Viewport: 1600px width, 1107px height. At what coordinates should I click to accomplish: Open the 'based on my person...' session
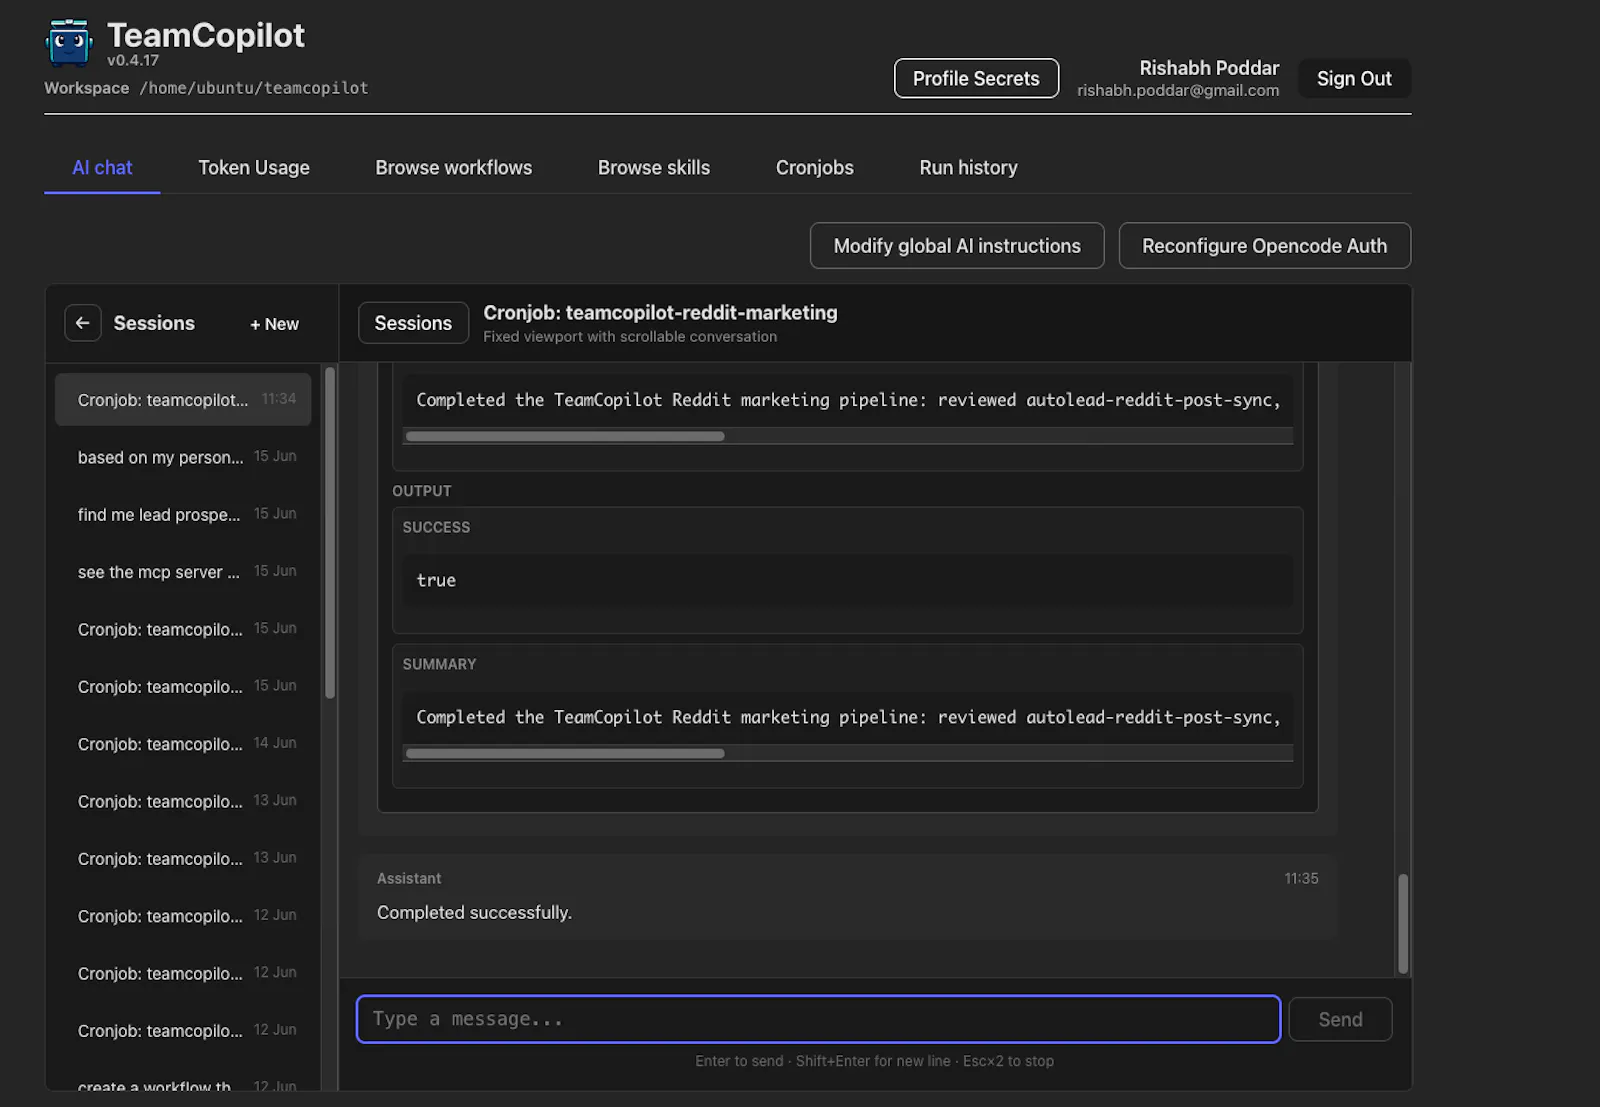click(x=183, y=457)
